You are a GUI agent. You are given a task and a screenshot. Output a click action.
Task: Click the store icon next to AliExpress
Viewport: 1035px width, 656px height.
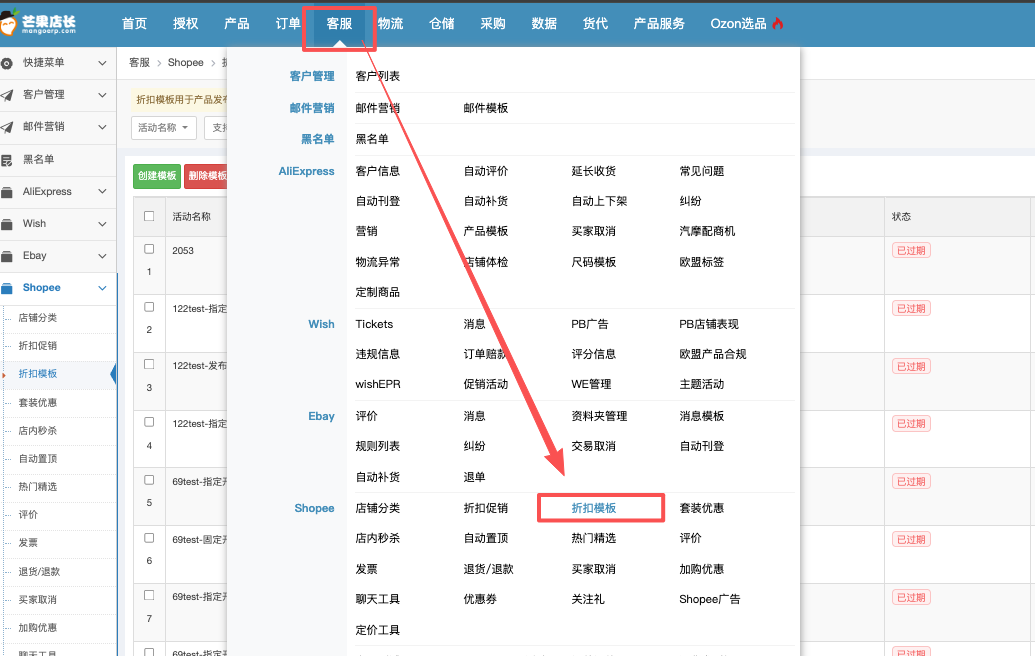7,192
